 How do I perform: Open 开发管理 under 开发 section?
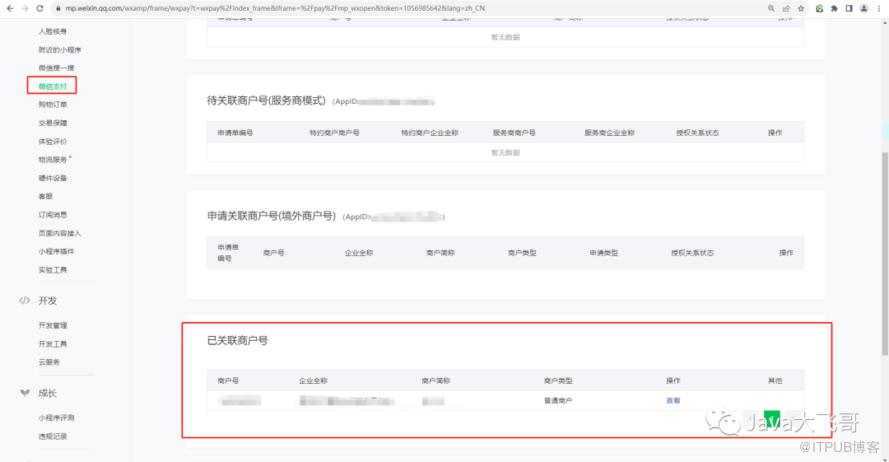[53, 326]
